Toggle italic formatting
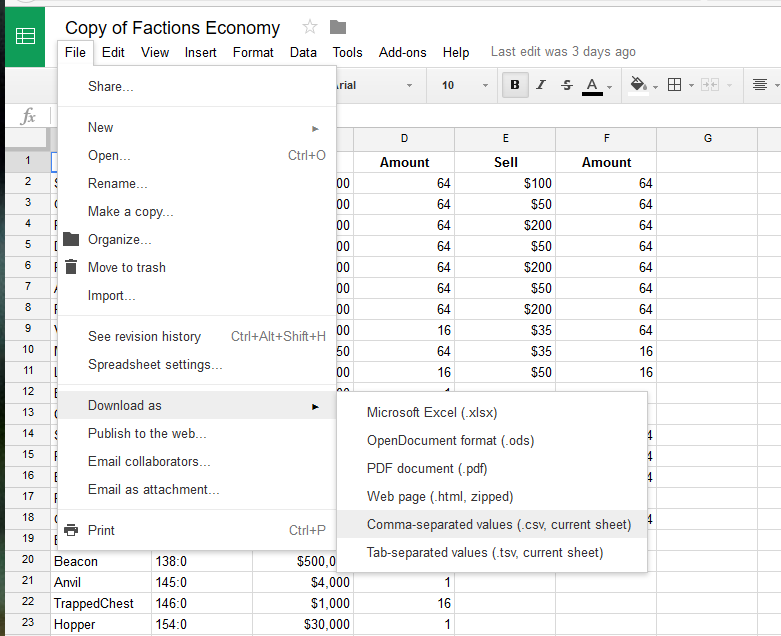This screenshot has width=781, height=636. point(541,85)
